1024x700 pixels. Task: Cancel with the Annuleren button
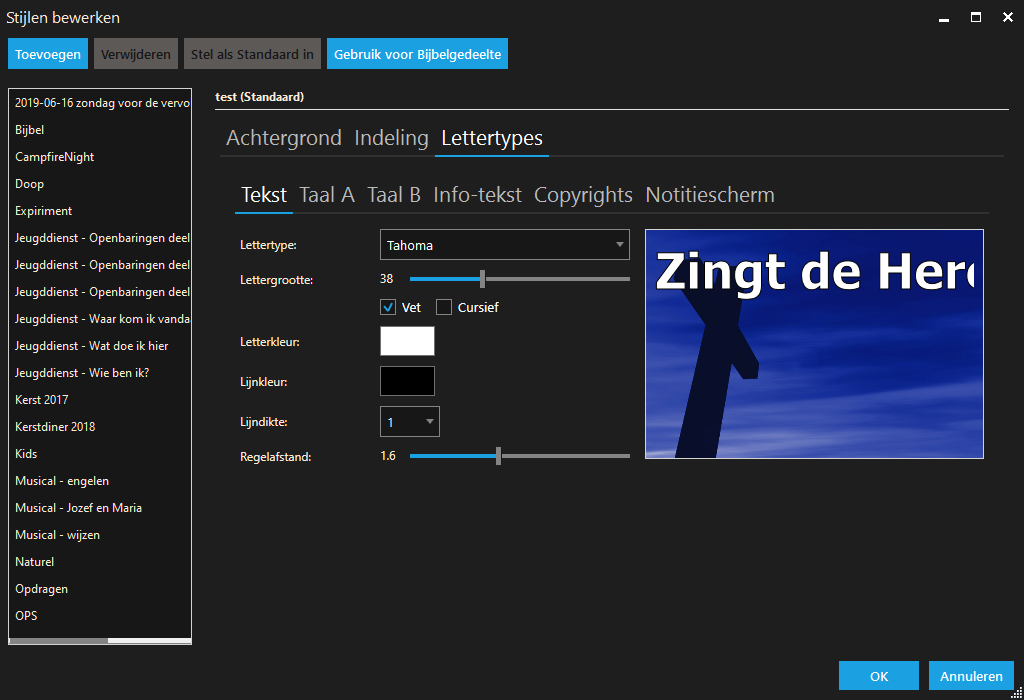click(x=971, y=676)
